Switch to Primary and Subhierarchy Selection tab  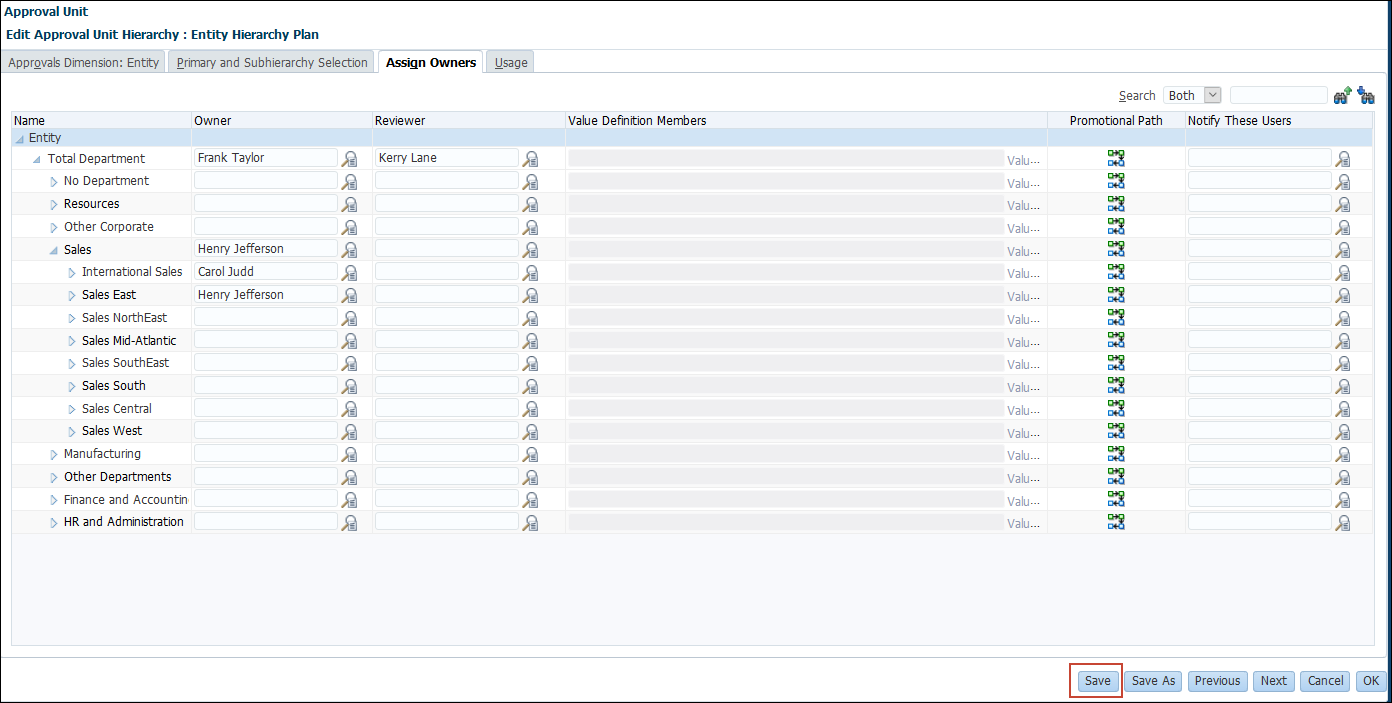pyautogui.click(x=272, y=62)
